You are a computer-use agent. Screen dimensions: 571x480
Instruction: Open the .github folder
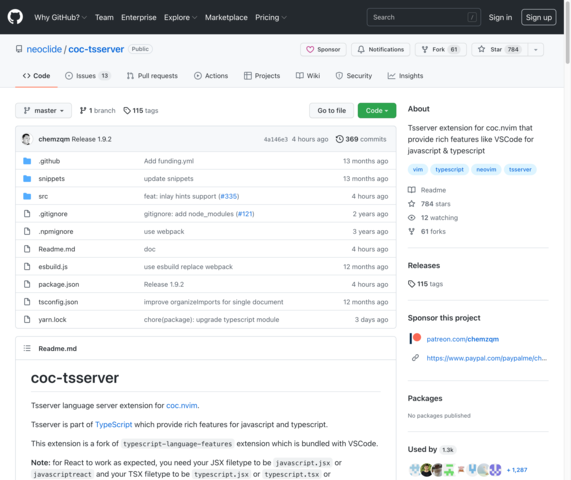click(49, 161)
